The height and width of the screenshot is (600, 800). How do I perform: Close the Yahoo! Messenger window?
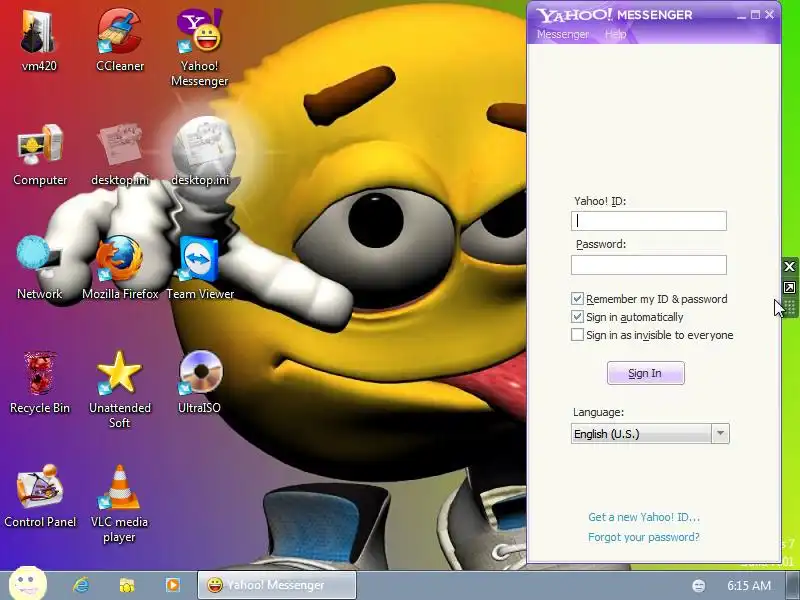tap(769, 15)
